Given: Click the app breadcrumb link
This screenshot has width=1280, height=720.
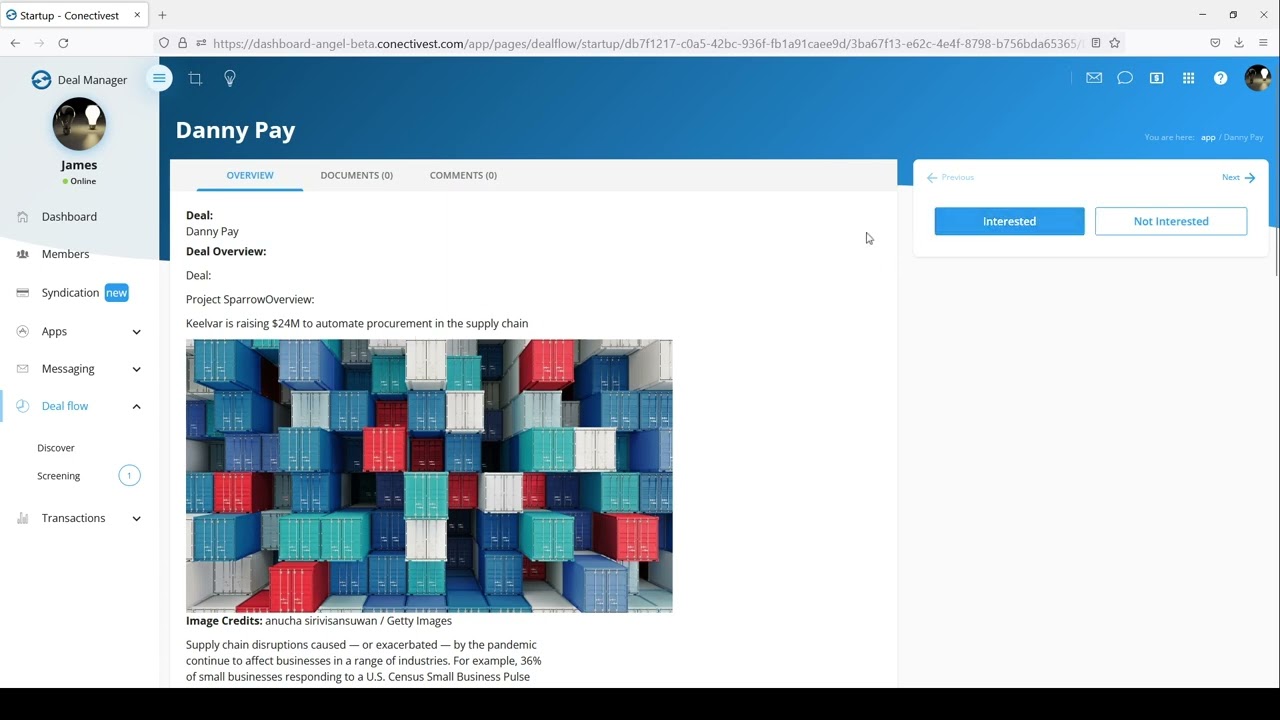Looking at the screenshot, I should click(1208, 137).
